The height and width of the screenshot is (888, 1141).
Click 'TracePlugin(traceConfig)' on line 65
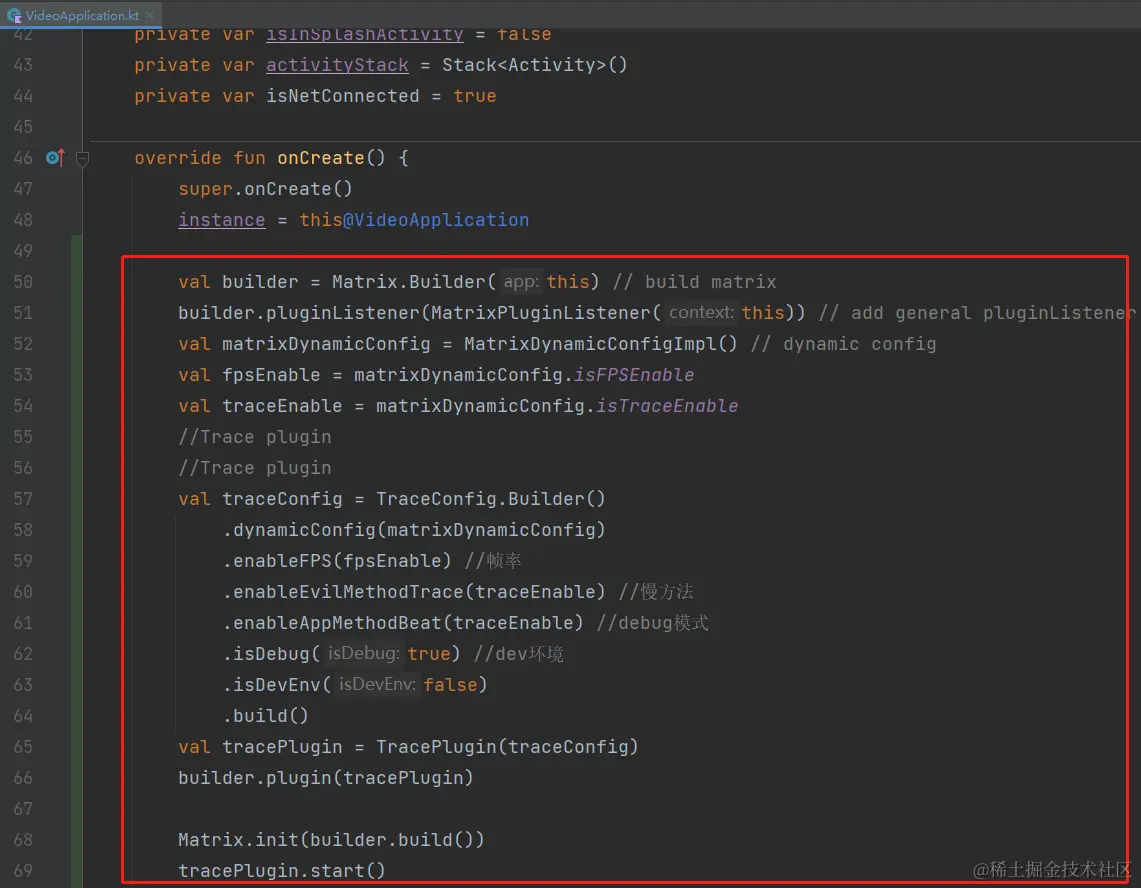coord(507,747)
